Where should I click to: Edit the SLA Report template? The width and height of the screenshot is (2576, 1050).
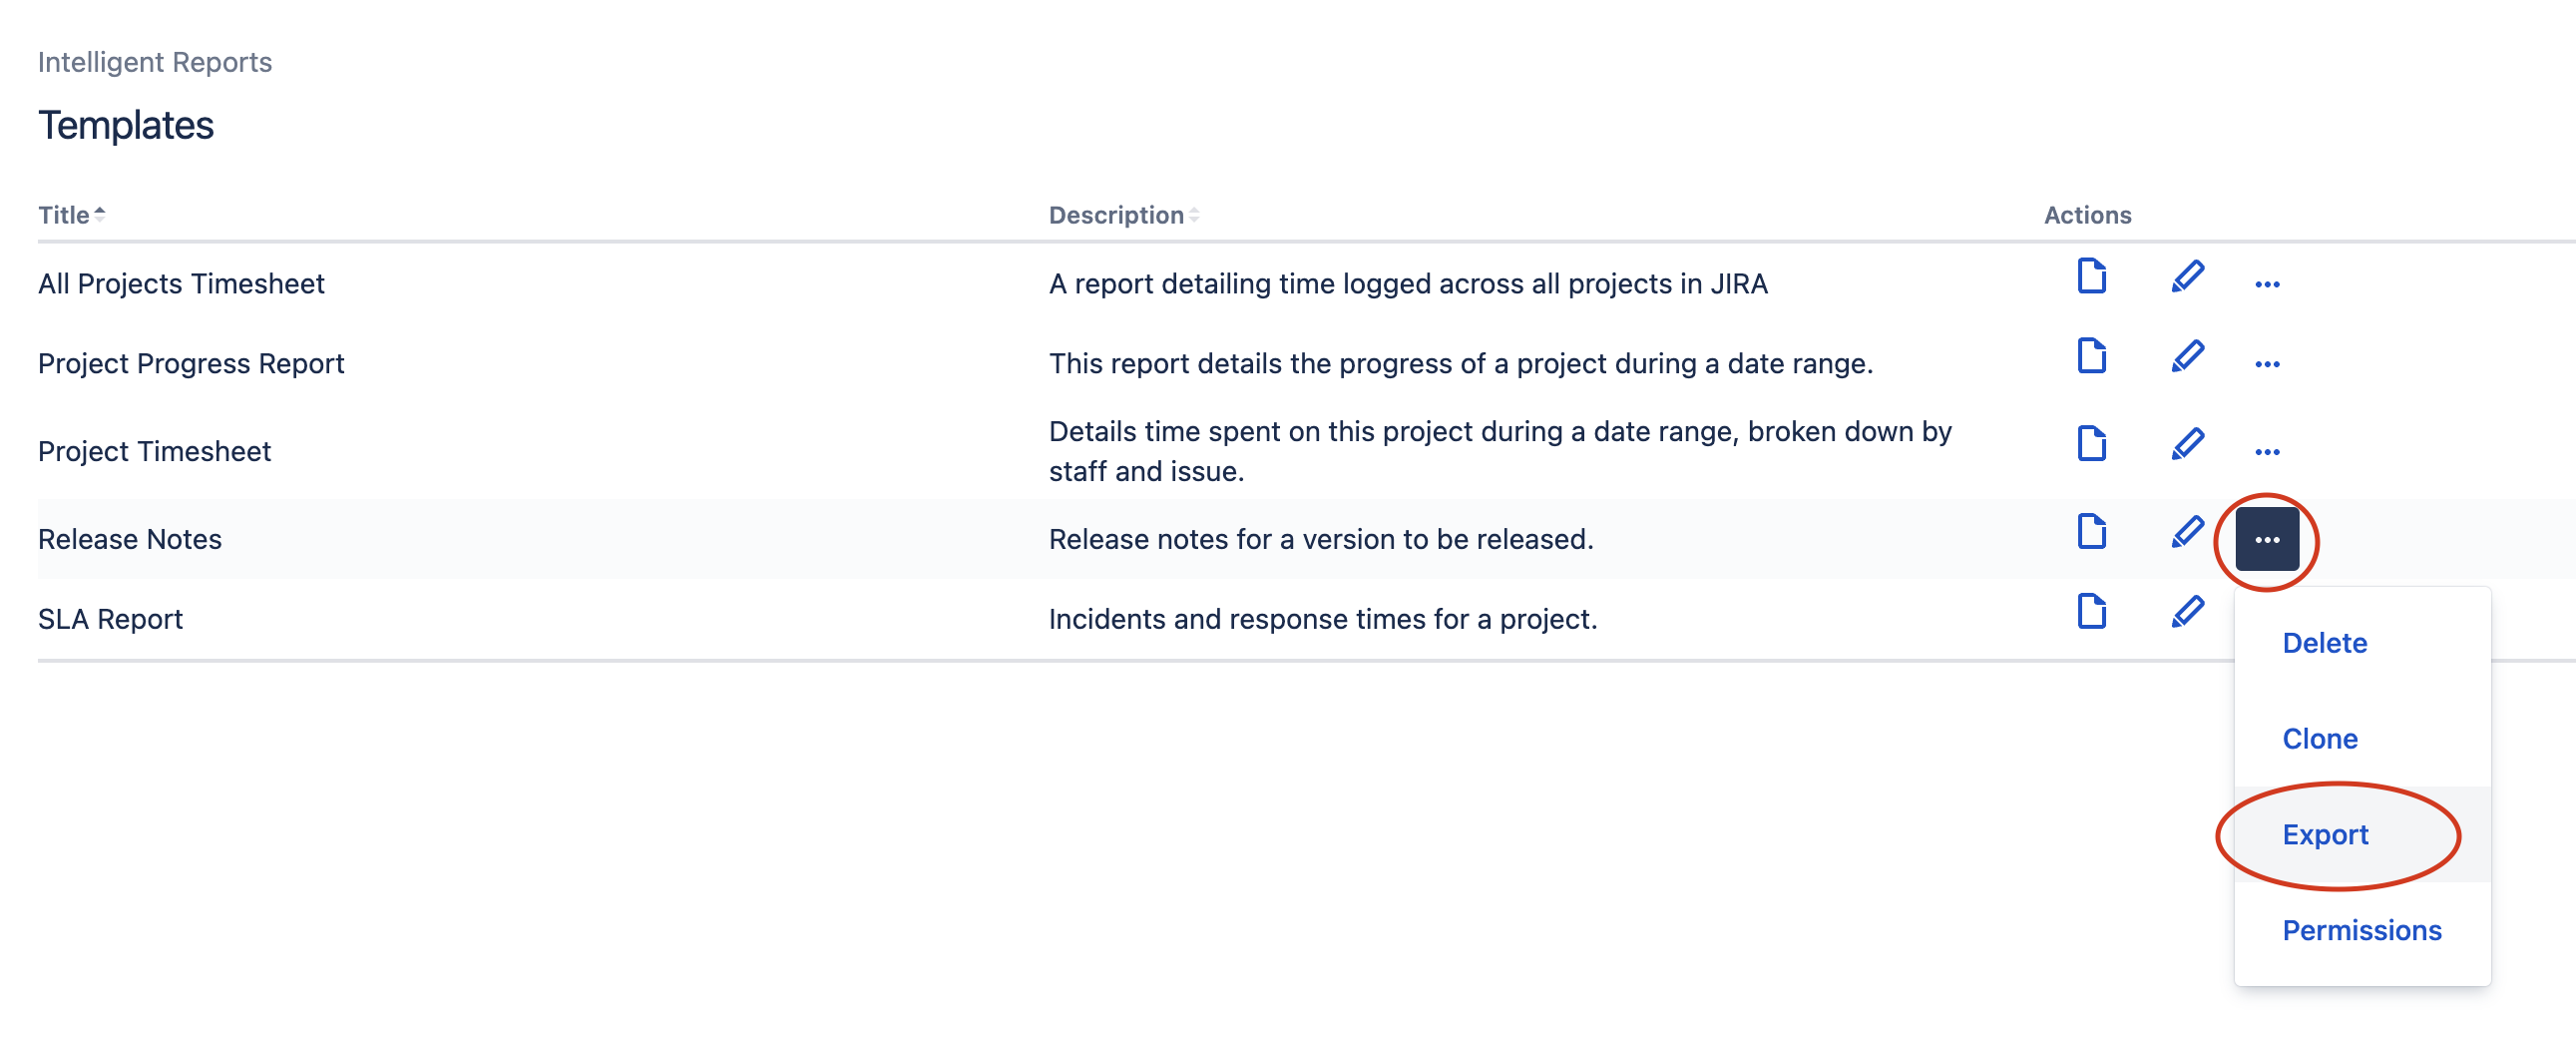[2187, 612]
